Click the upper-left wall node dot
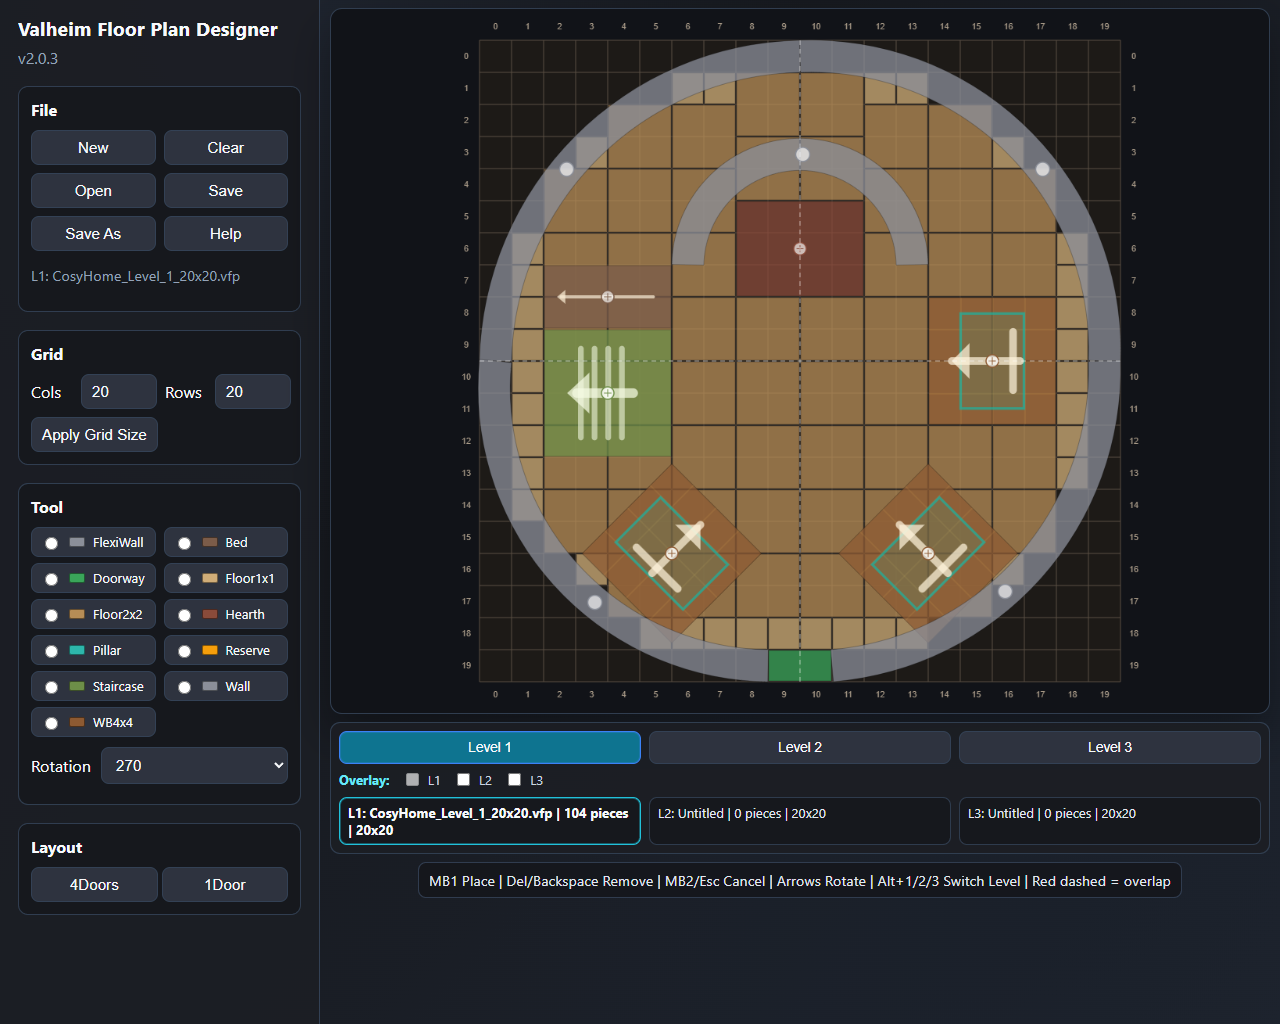Screen dimensions: 1280x1024 click(567, 169)
